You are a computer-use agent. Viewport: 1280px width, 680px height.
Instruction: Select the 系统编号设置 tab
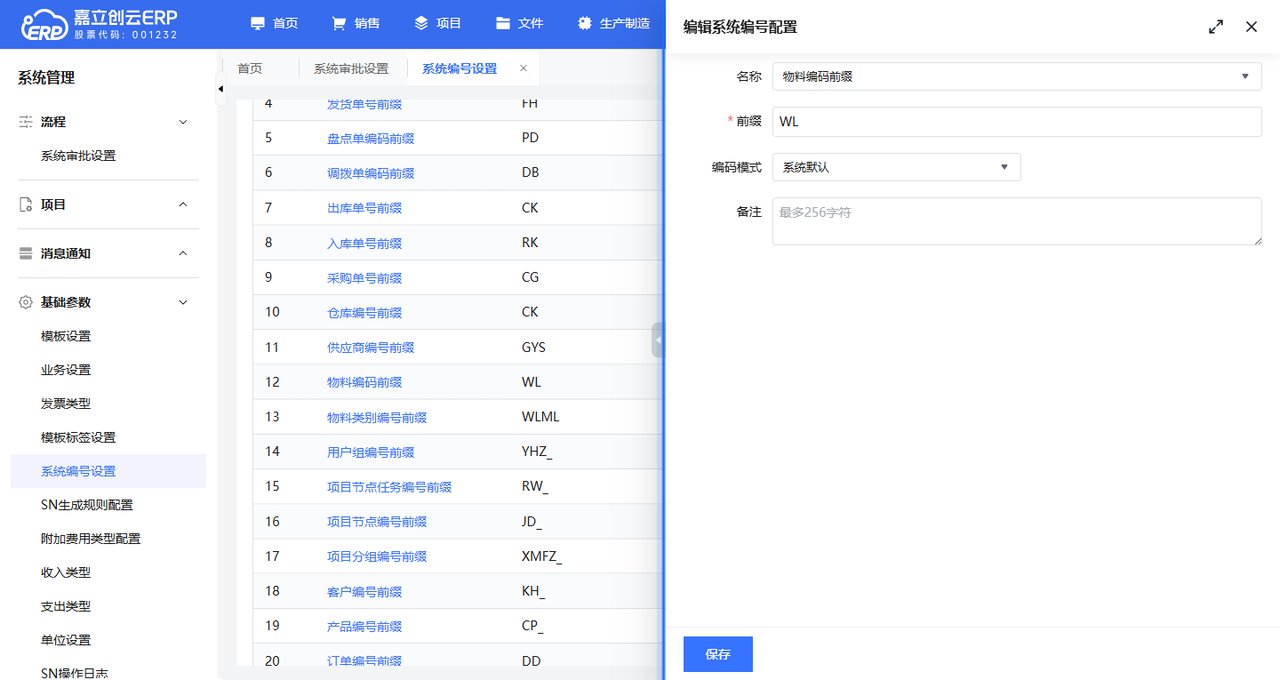pos(459,69)
